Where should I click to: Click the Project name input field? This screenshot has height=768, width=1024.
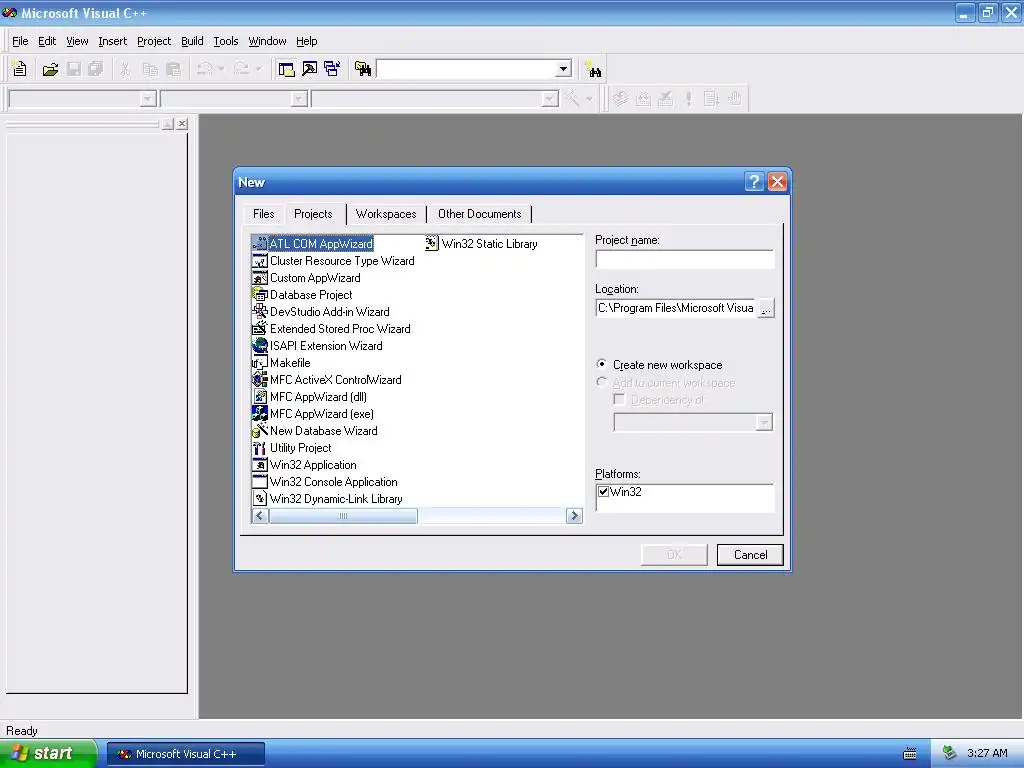[684, 259]
